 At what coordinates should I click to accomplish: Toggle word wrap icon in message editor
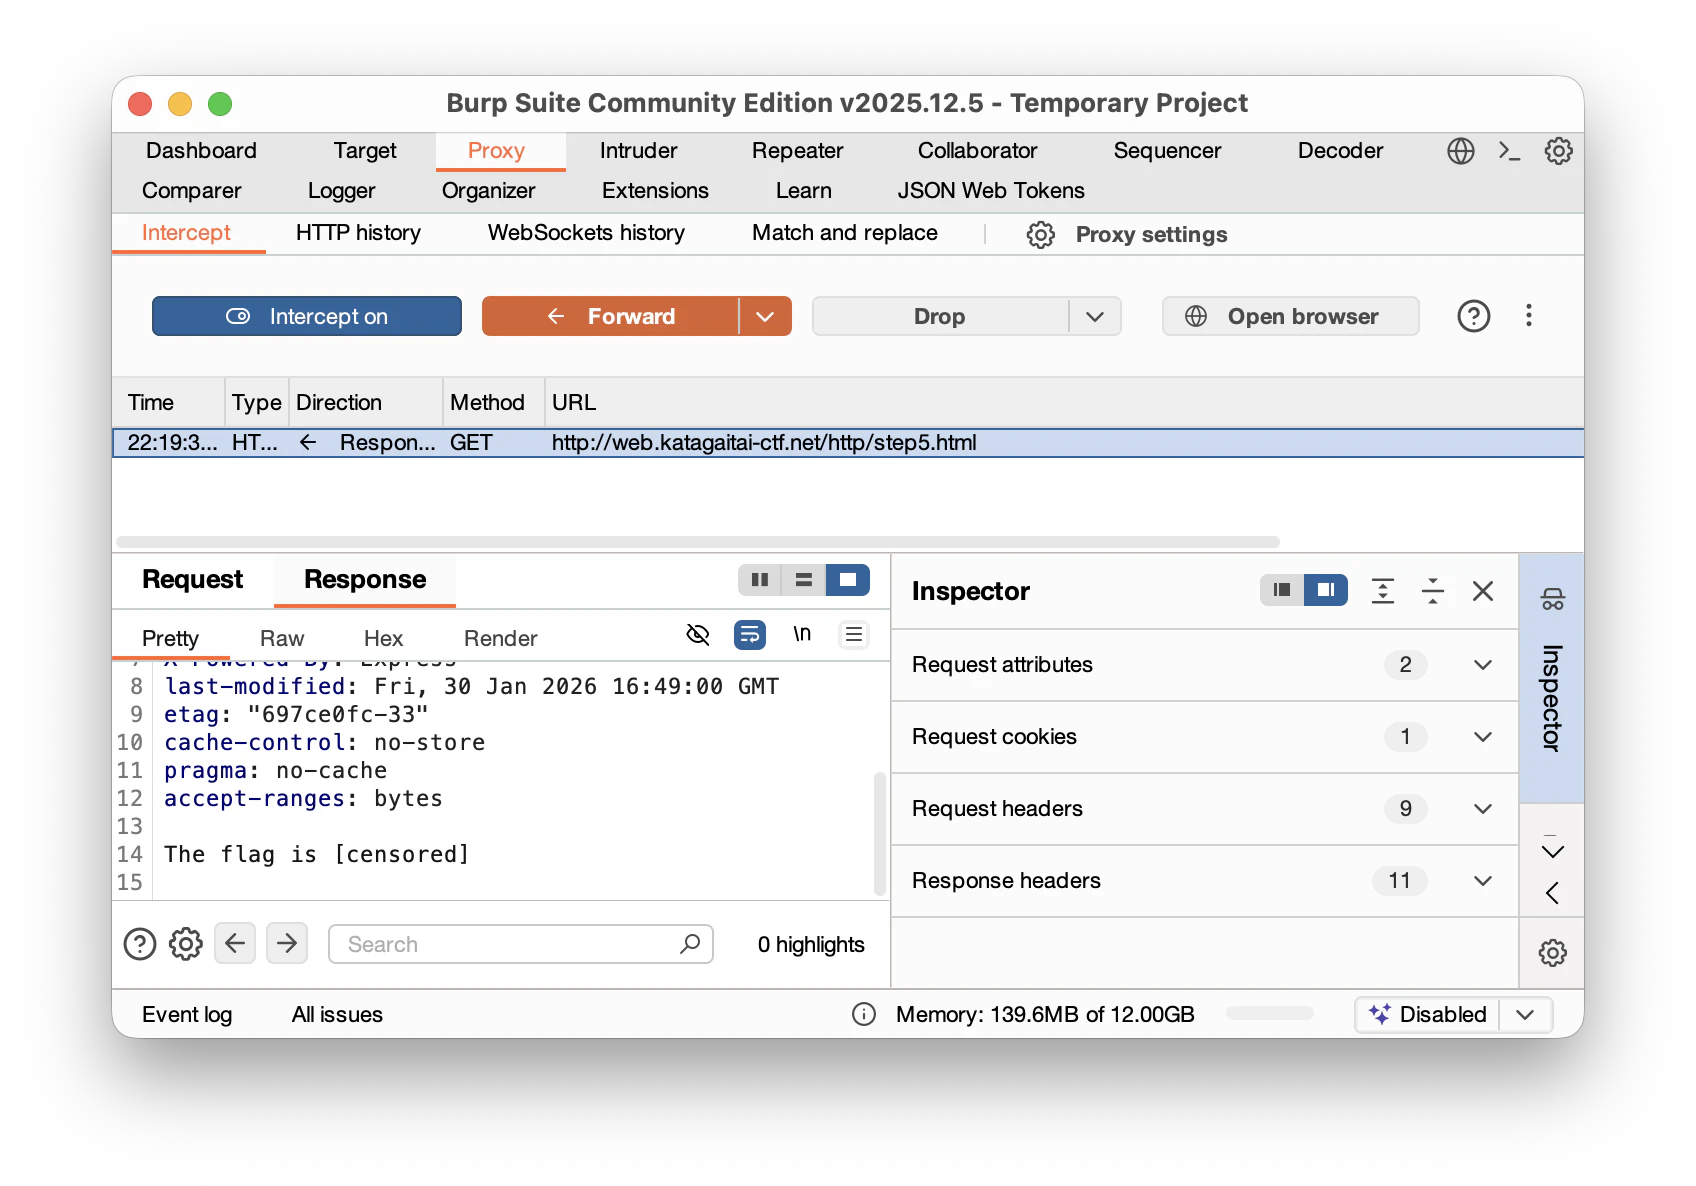749,635
